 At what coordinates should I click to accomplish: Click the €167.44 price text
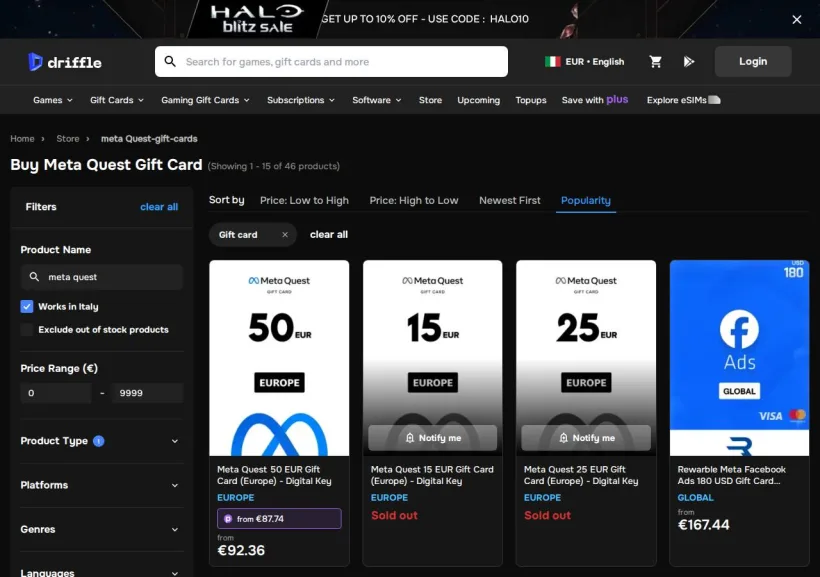703,525
